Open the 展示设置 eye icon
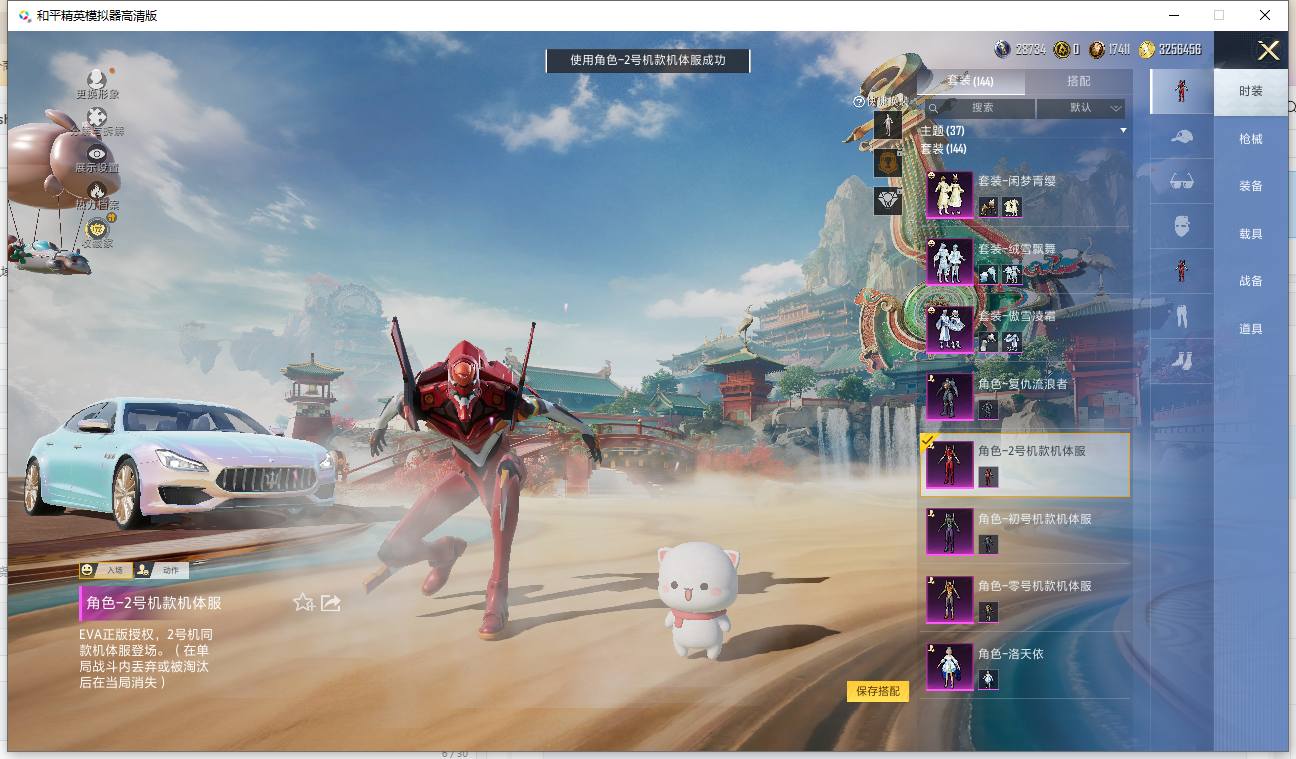The image size is (1296, 759). (x=97, y=153)
